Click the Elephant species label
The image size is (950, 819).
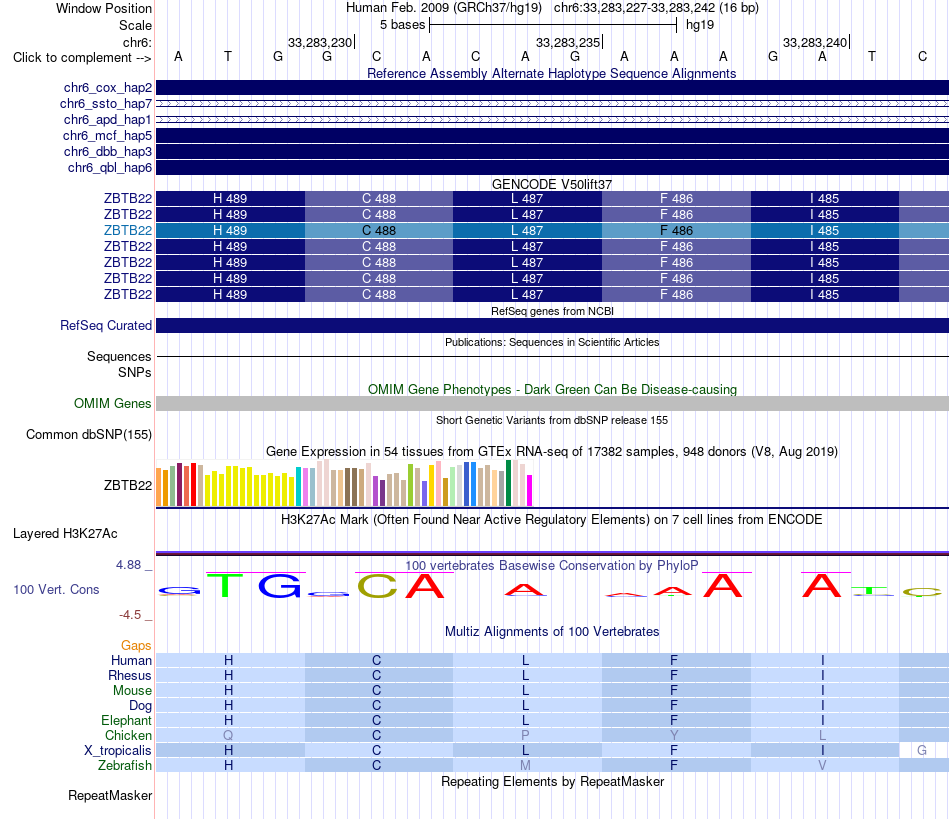point(126,720)
